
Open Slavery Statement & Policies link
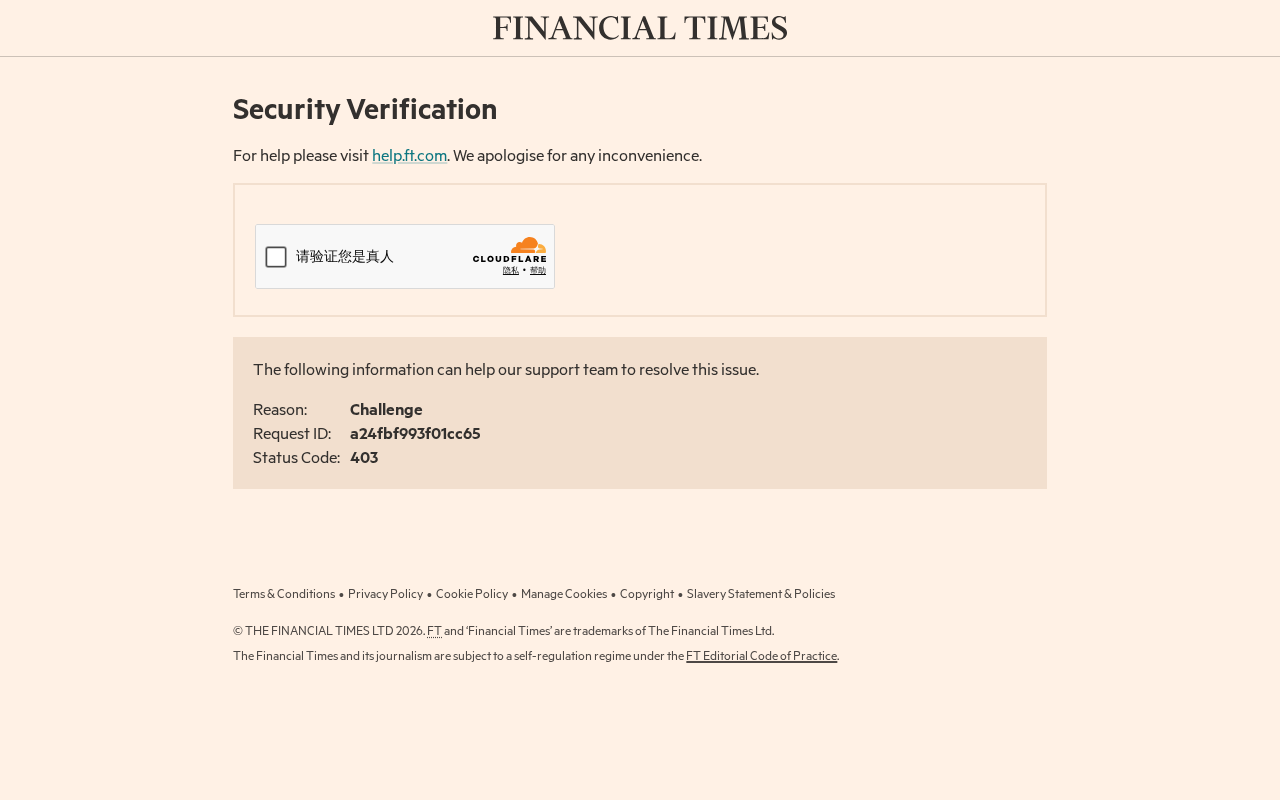(x=761, y=594)
